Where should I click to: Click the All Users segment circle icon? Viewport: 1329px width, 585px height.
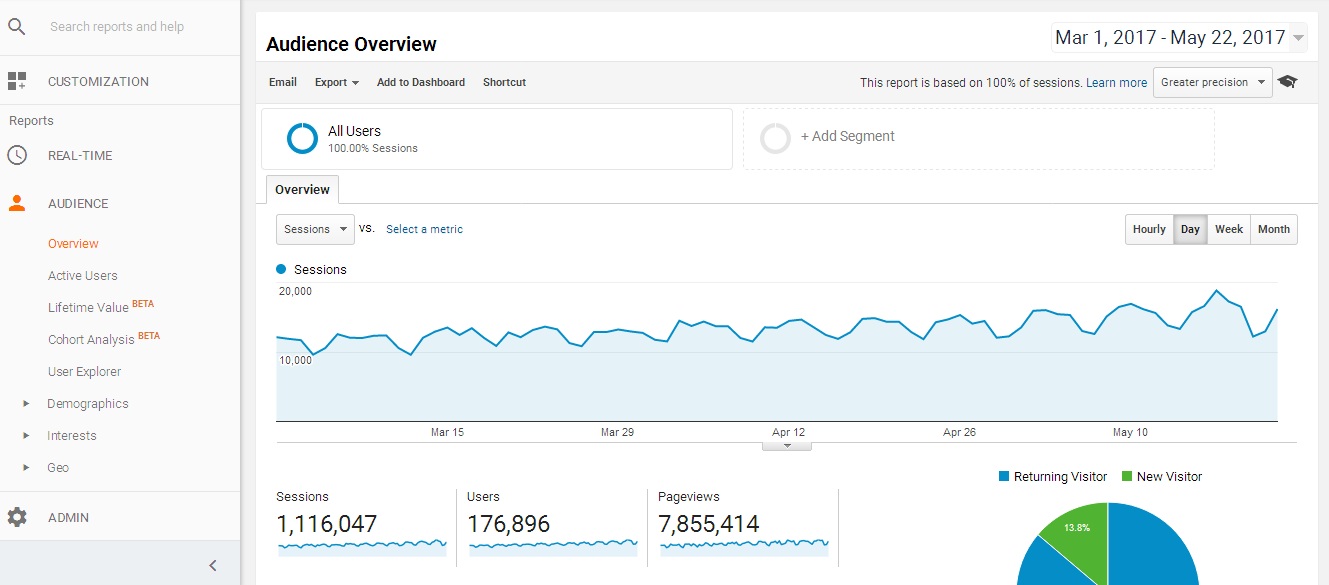(x=302, y=138)
